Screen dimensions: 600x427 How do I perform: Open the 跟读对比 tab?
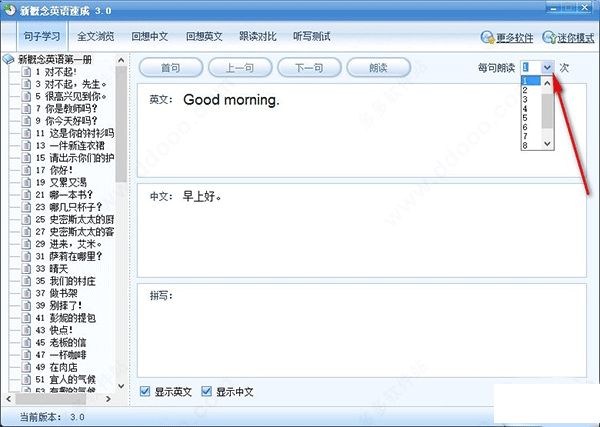[x=258, y=36]
